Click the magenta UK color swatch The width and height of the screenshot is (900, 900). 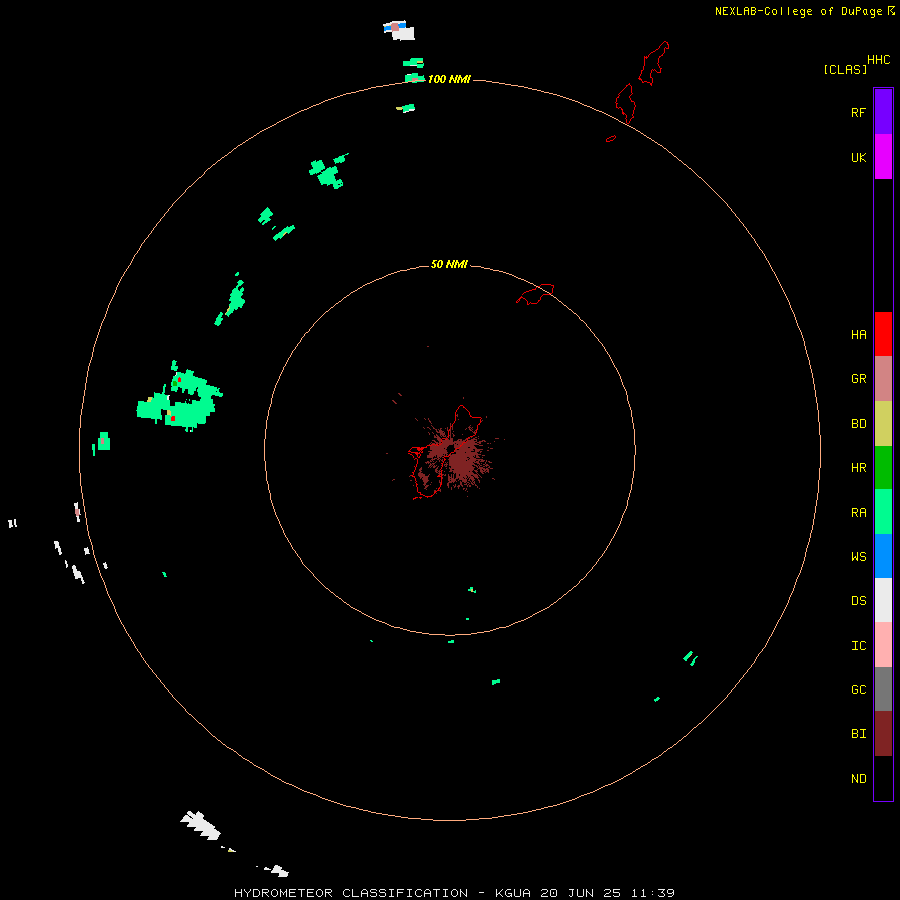click(x=883, y=157)
